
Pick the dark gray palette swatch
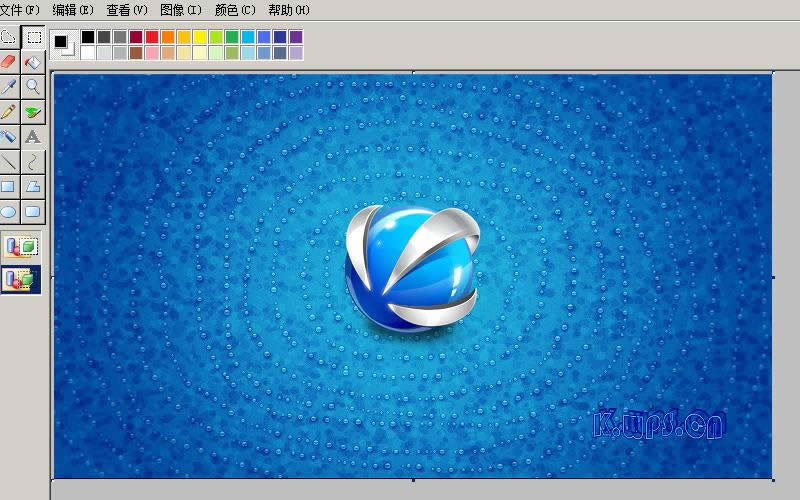click(x=104, y=37)
